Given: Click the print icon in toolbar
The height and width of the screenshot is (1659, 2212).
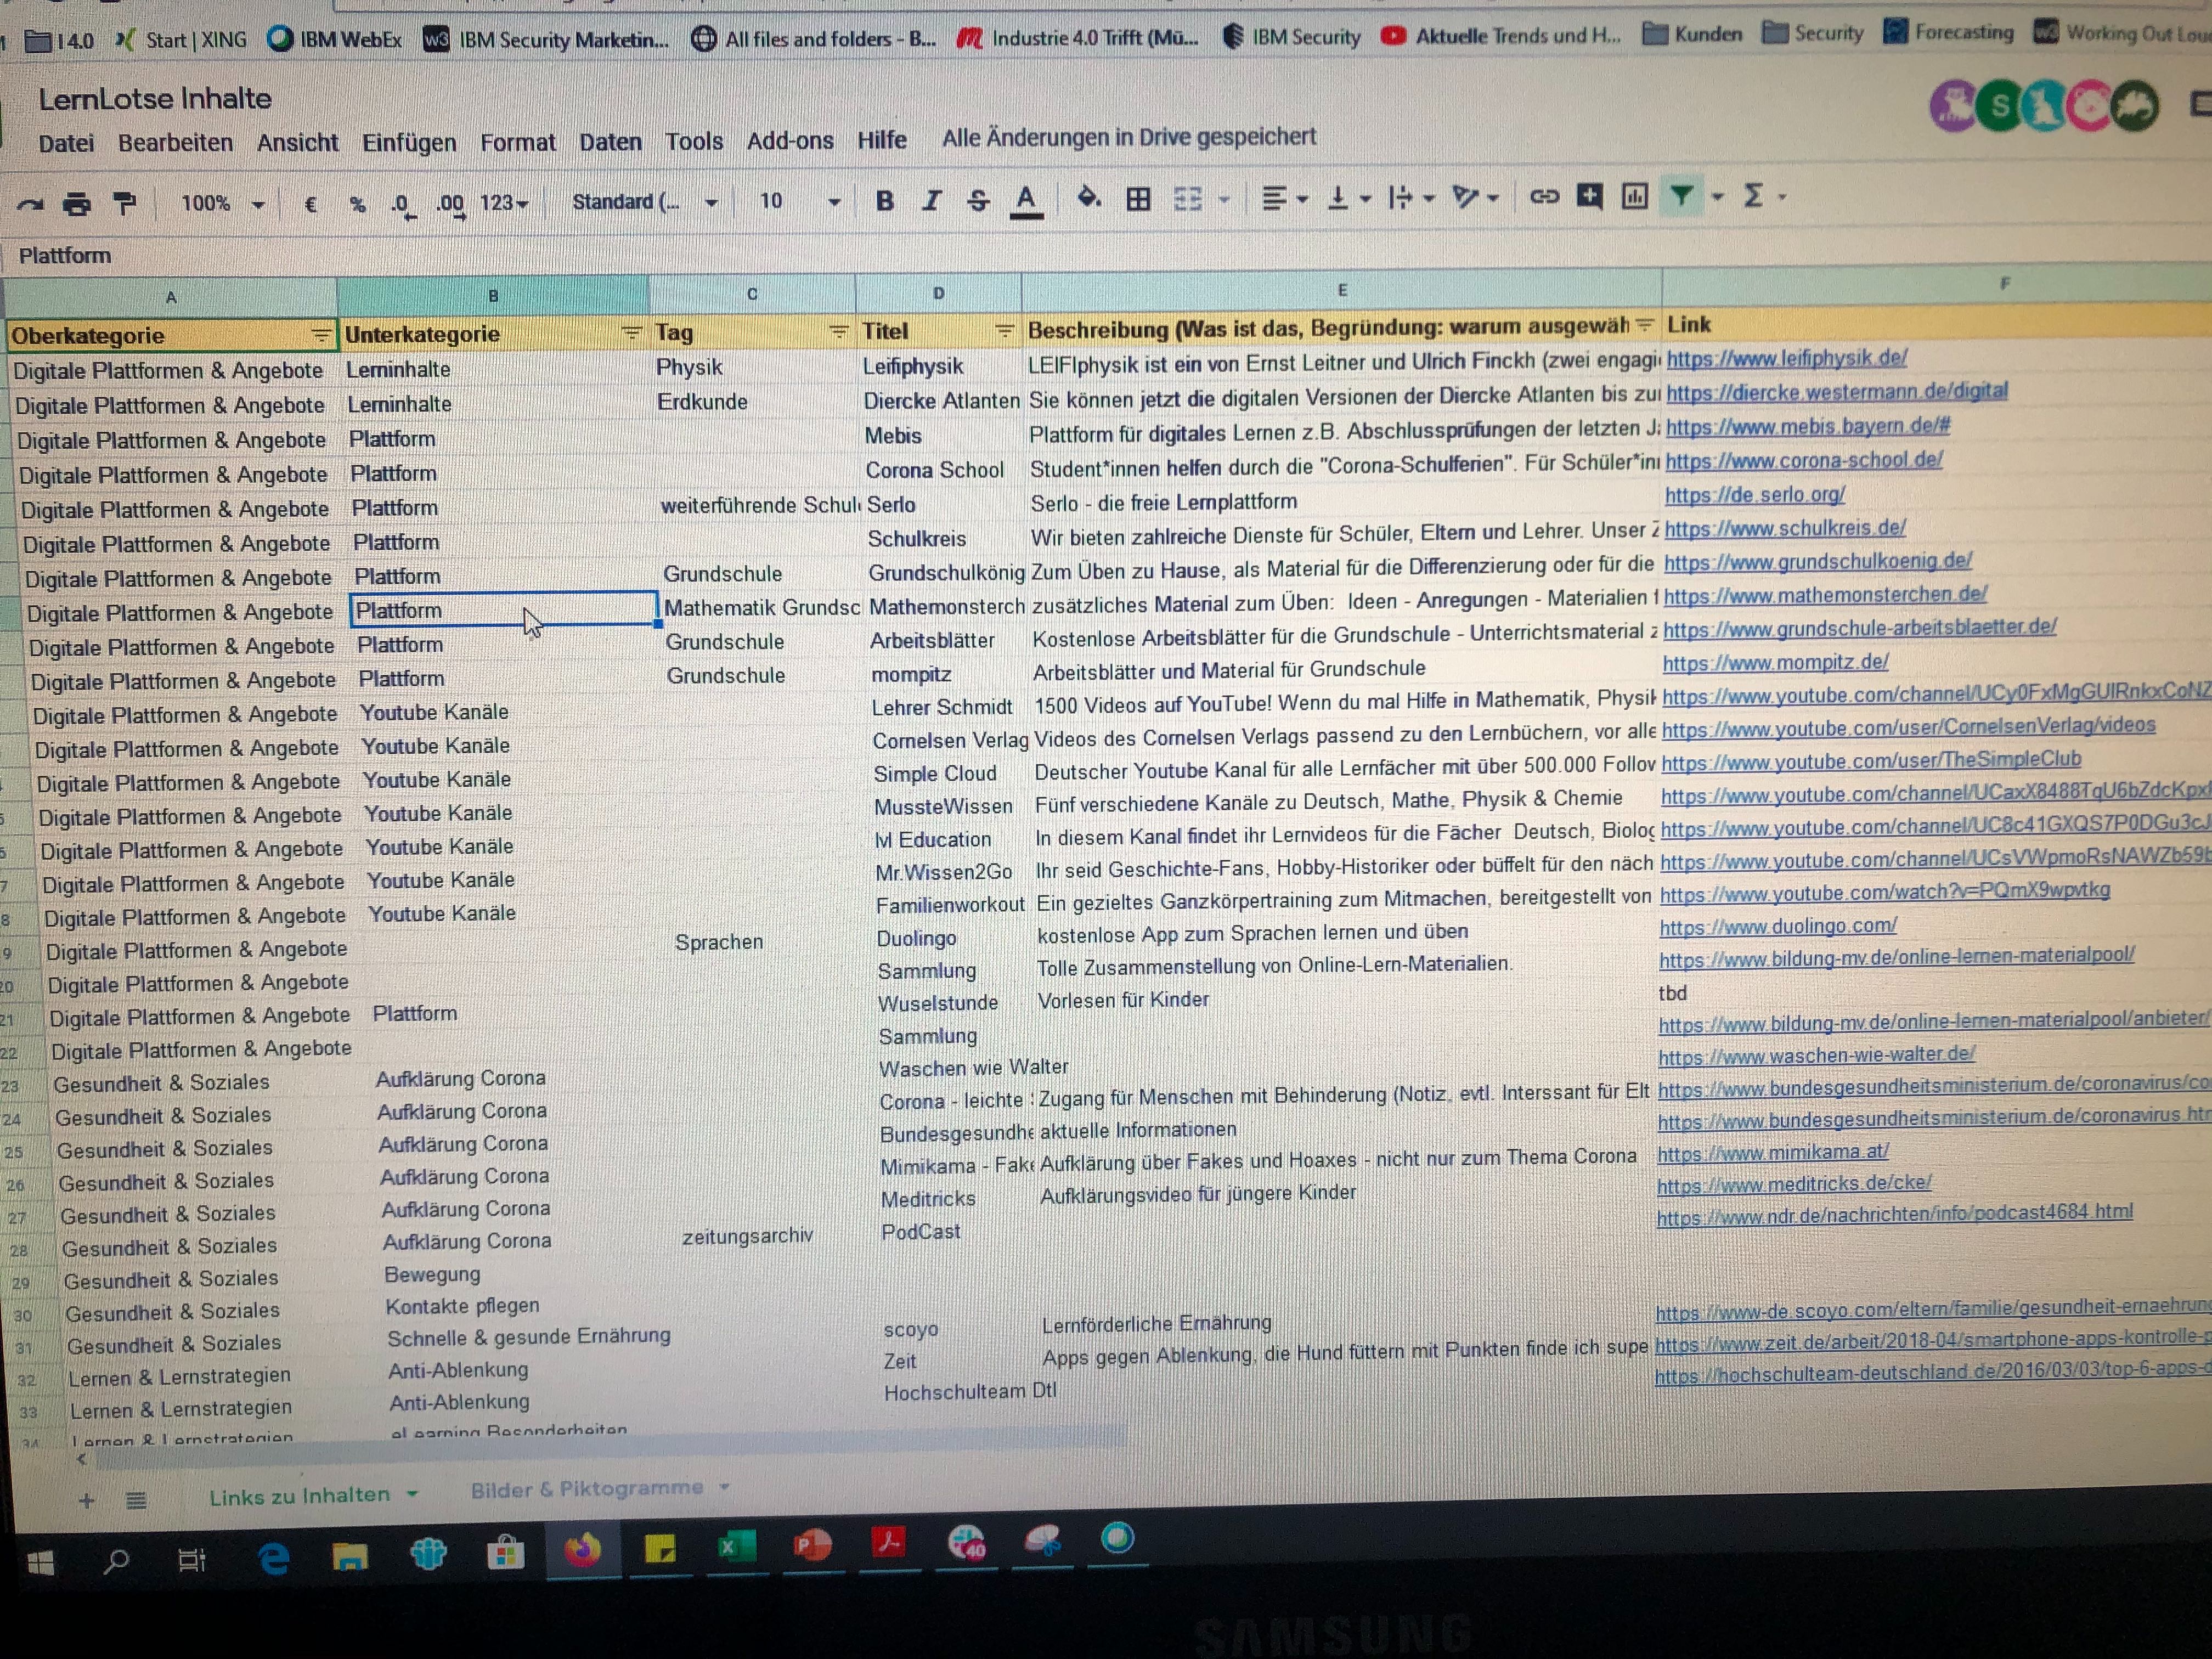Looking at the screenshot, I should click(x=77, y=204).
